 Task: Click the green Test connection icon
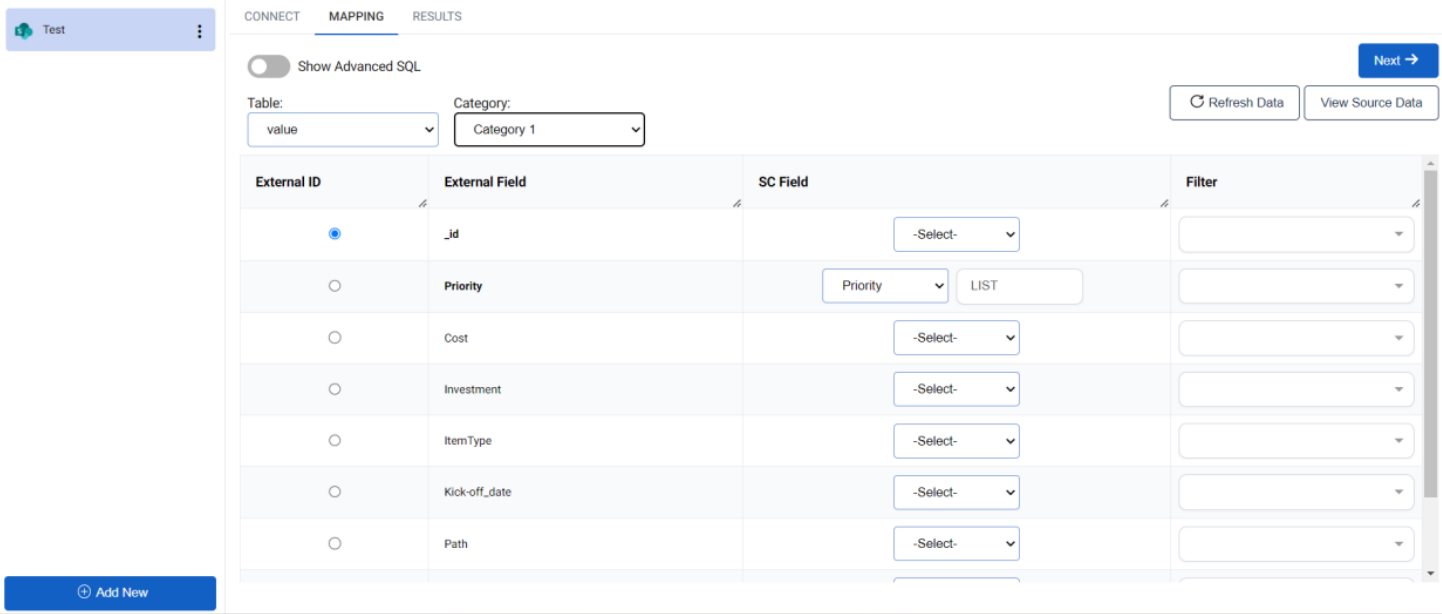22,29
